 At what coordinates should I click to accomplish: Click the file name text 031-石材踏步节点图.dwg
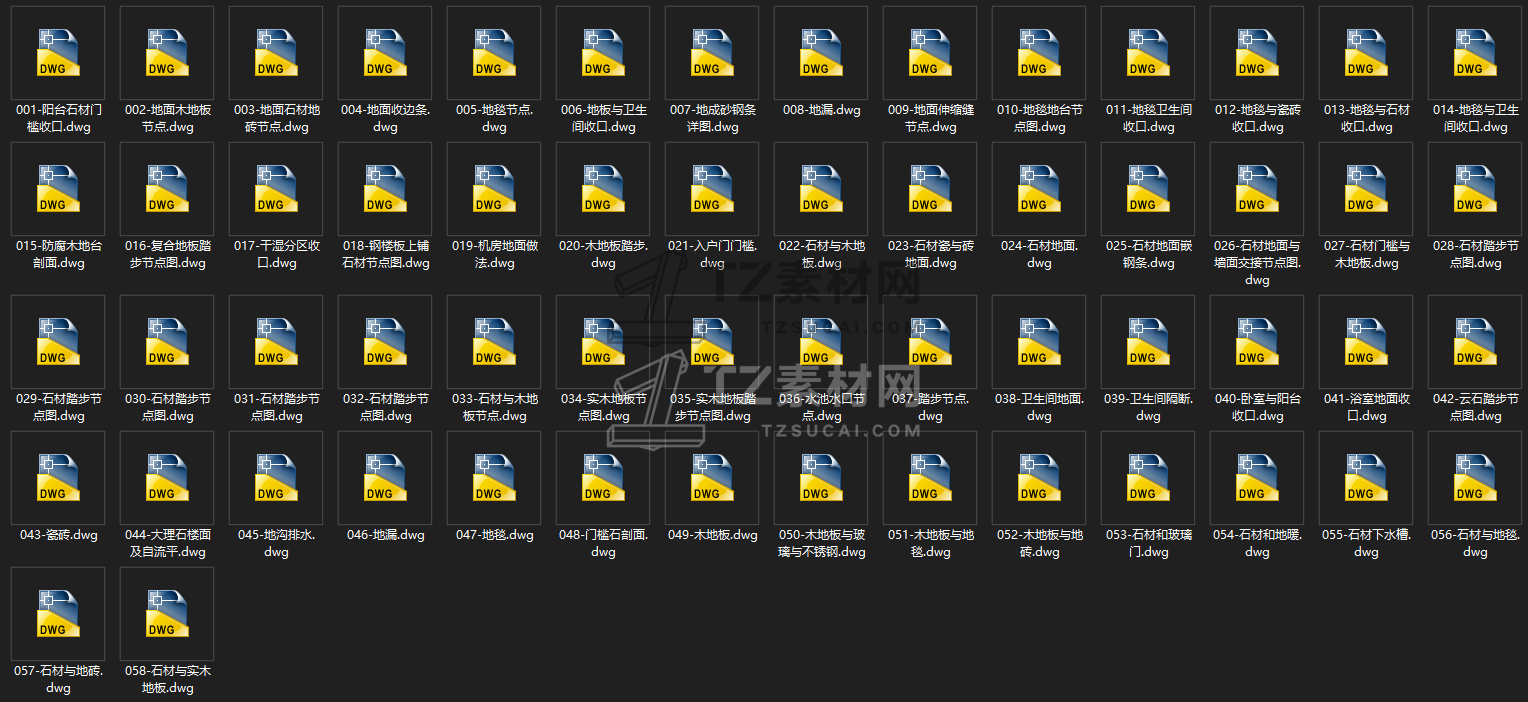pos(276,407)
